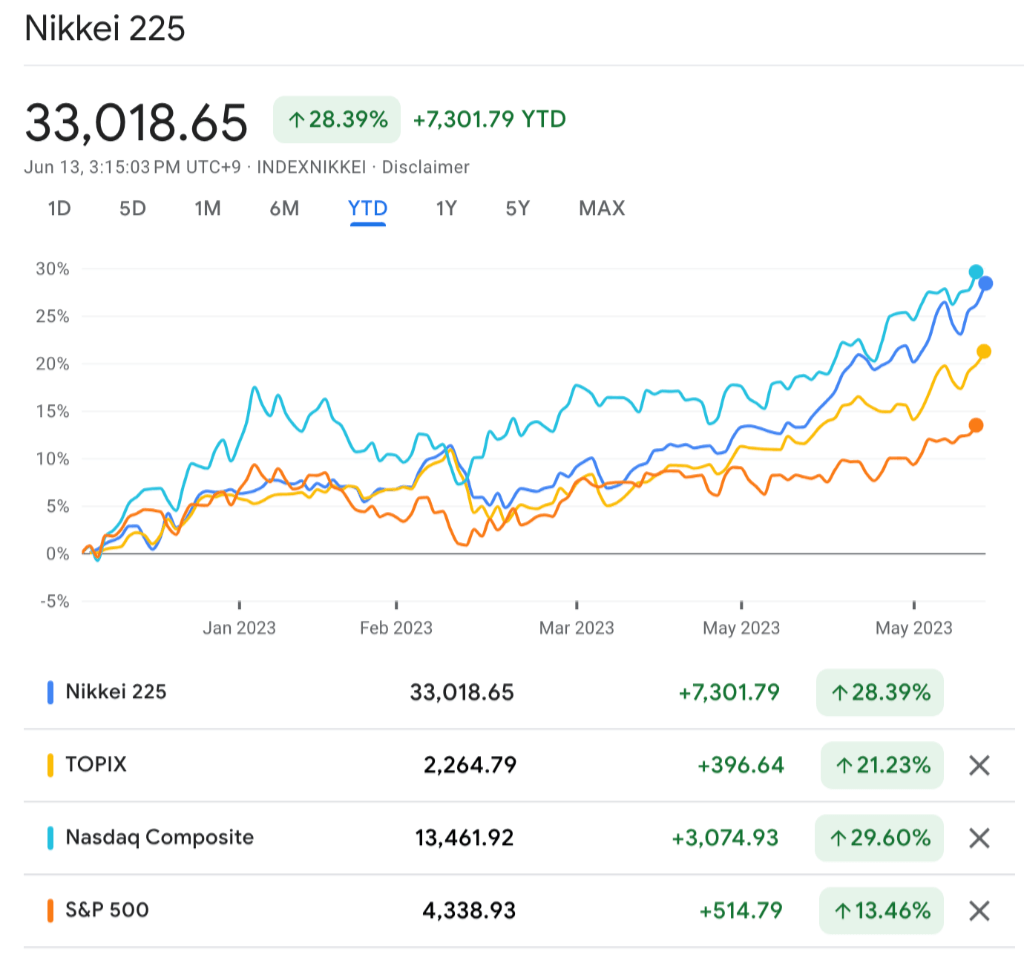1024x963 pixels.
Task: Click the S&P 500 13.46% change badge
Action: 882,911
